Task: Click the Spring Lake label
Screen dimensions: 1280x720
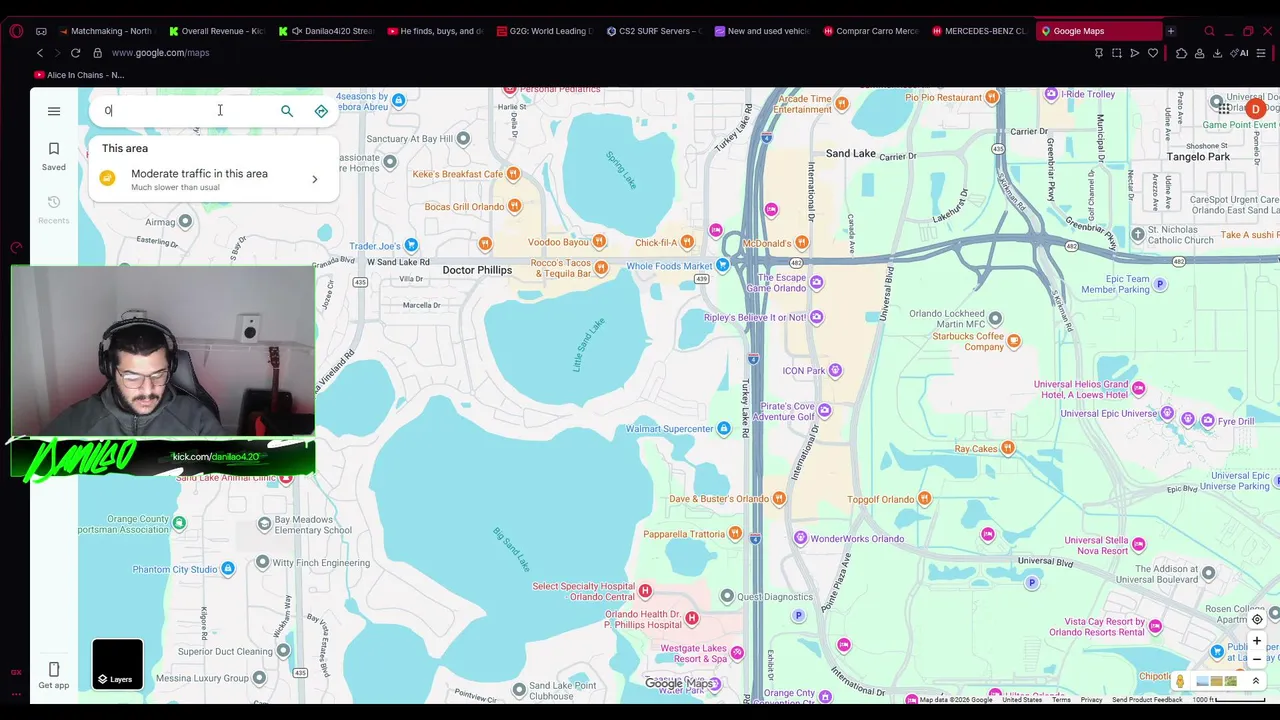Action: 621,168
